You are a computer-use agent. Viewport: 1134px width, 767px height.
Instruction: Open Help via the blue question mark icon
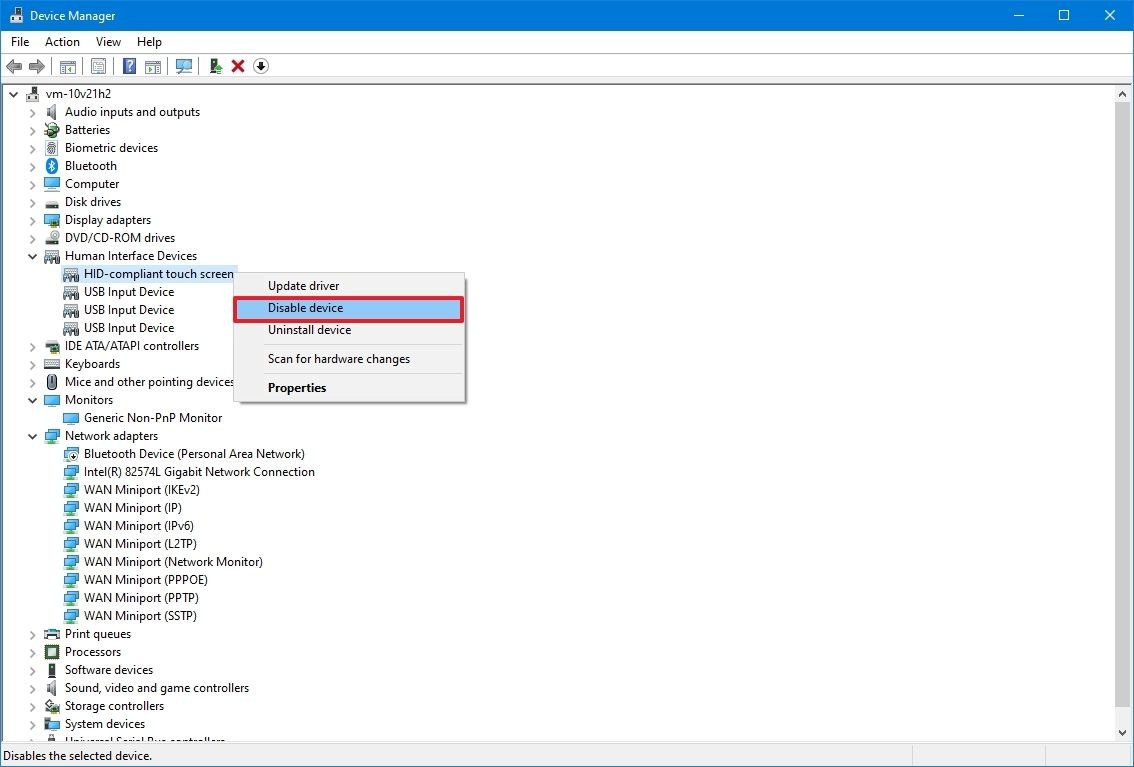point(129,67)
